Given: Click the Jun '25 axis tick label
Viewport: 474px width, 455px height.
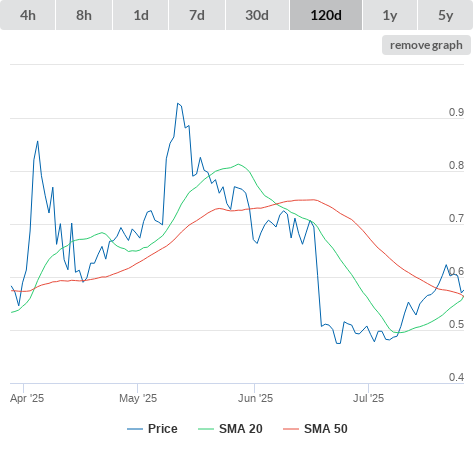Looking at the screenshot, I should pyautogui.click(x=255, y=398).
